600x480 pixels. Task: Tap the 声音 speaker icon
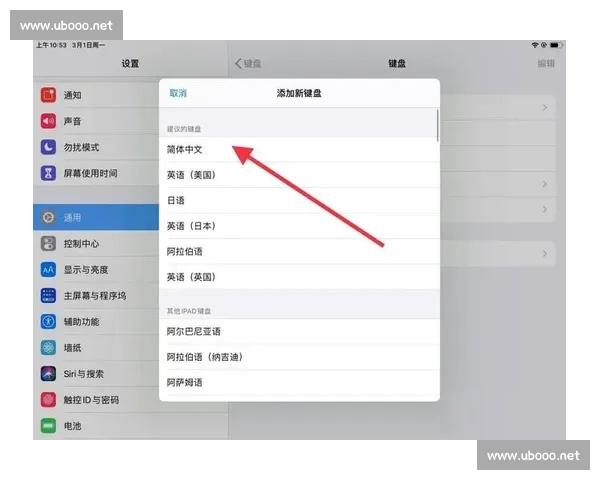pos(48,121)
